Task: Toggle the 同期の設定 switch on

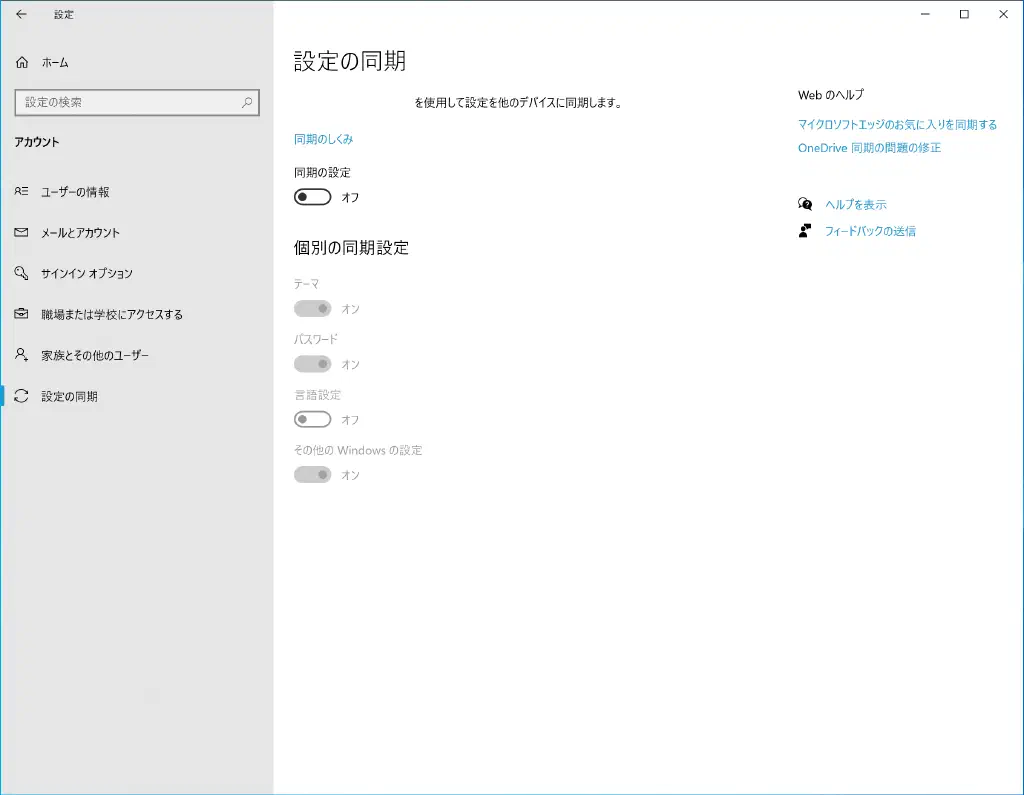Action: point(312,197)
